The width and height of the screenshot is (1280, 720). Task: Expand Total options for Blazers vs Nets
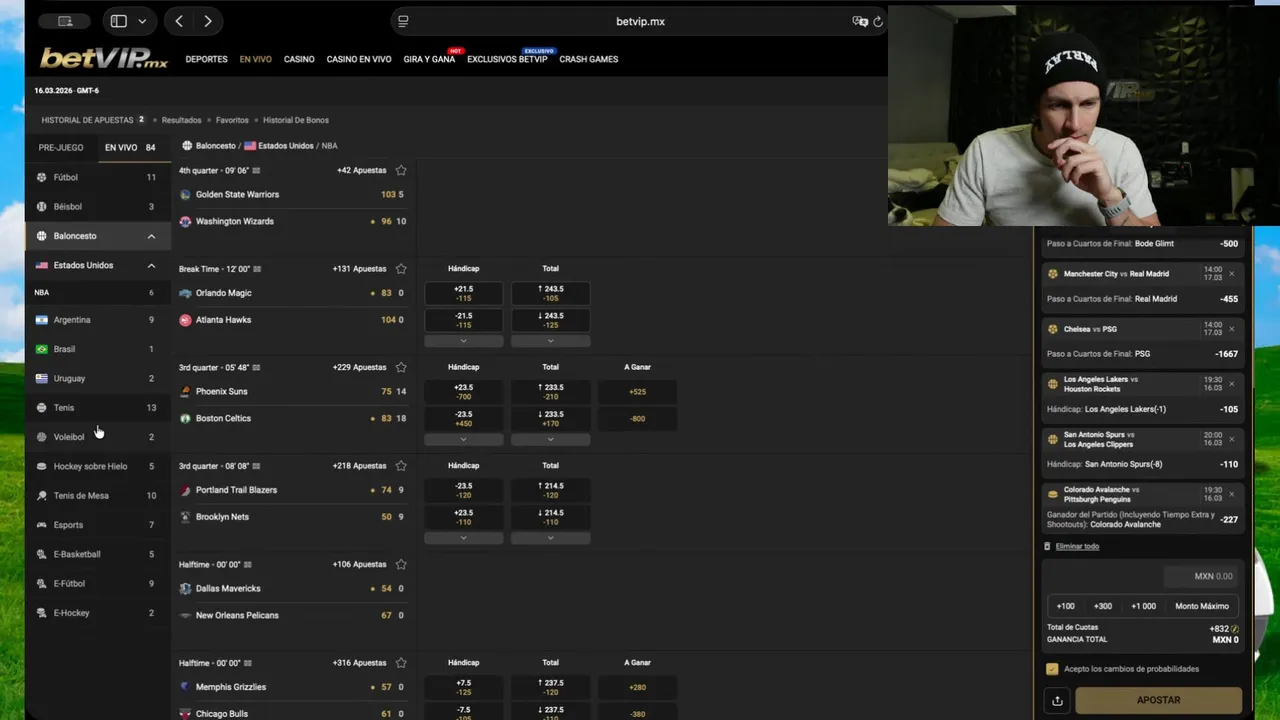point(550,538)
